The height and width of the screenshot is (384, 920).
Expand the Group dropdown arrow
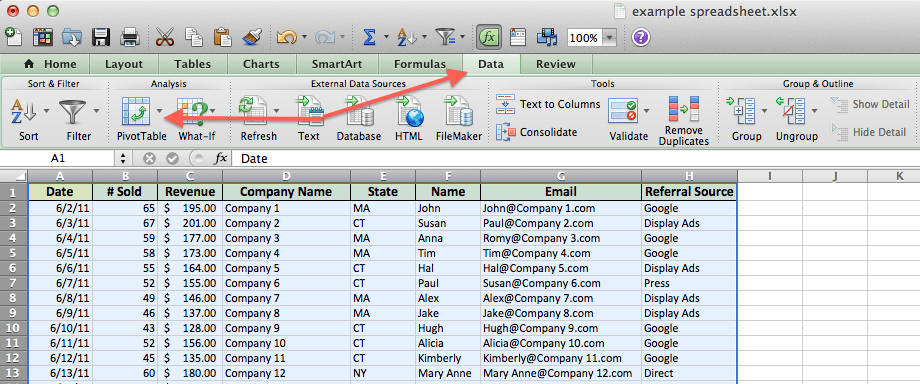pos(765,110)
